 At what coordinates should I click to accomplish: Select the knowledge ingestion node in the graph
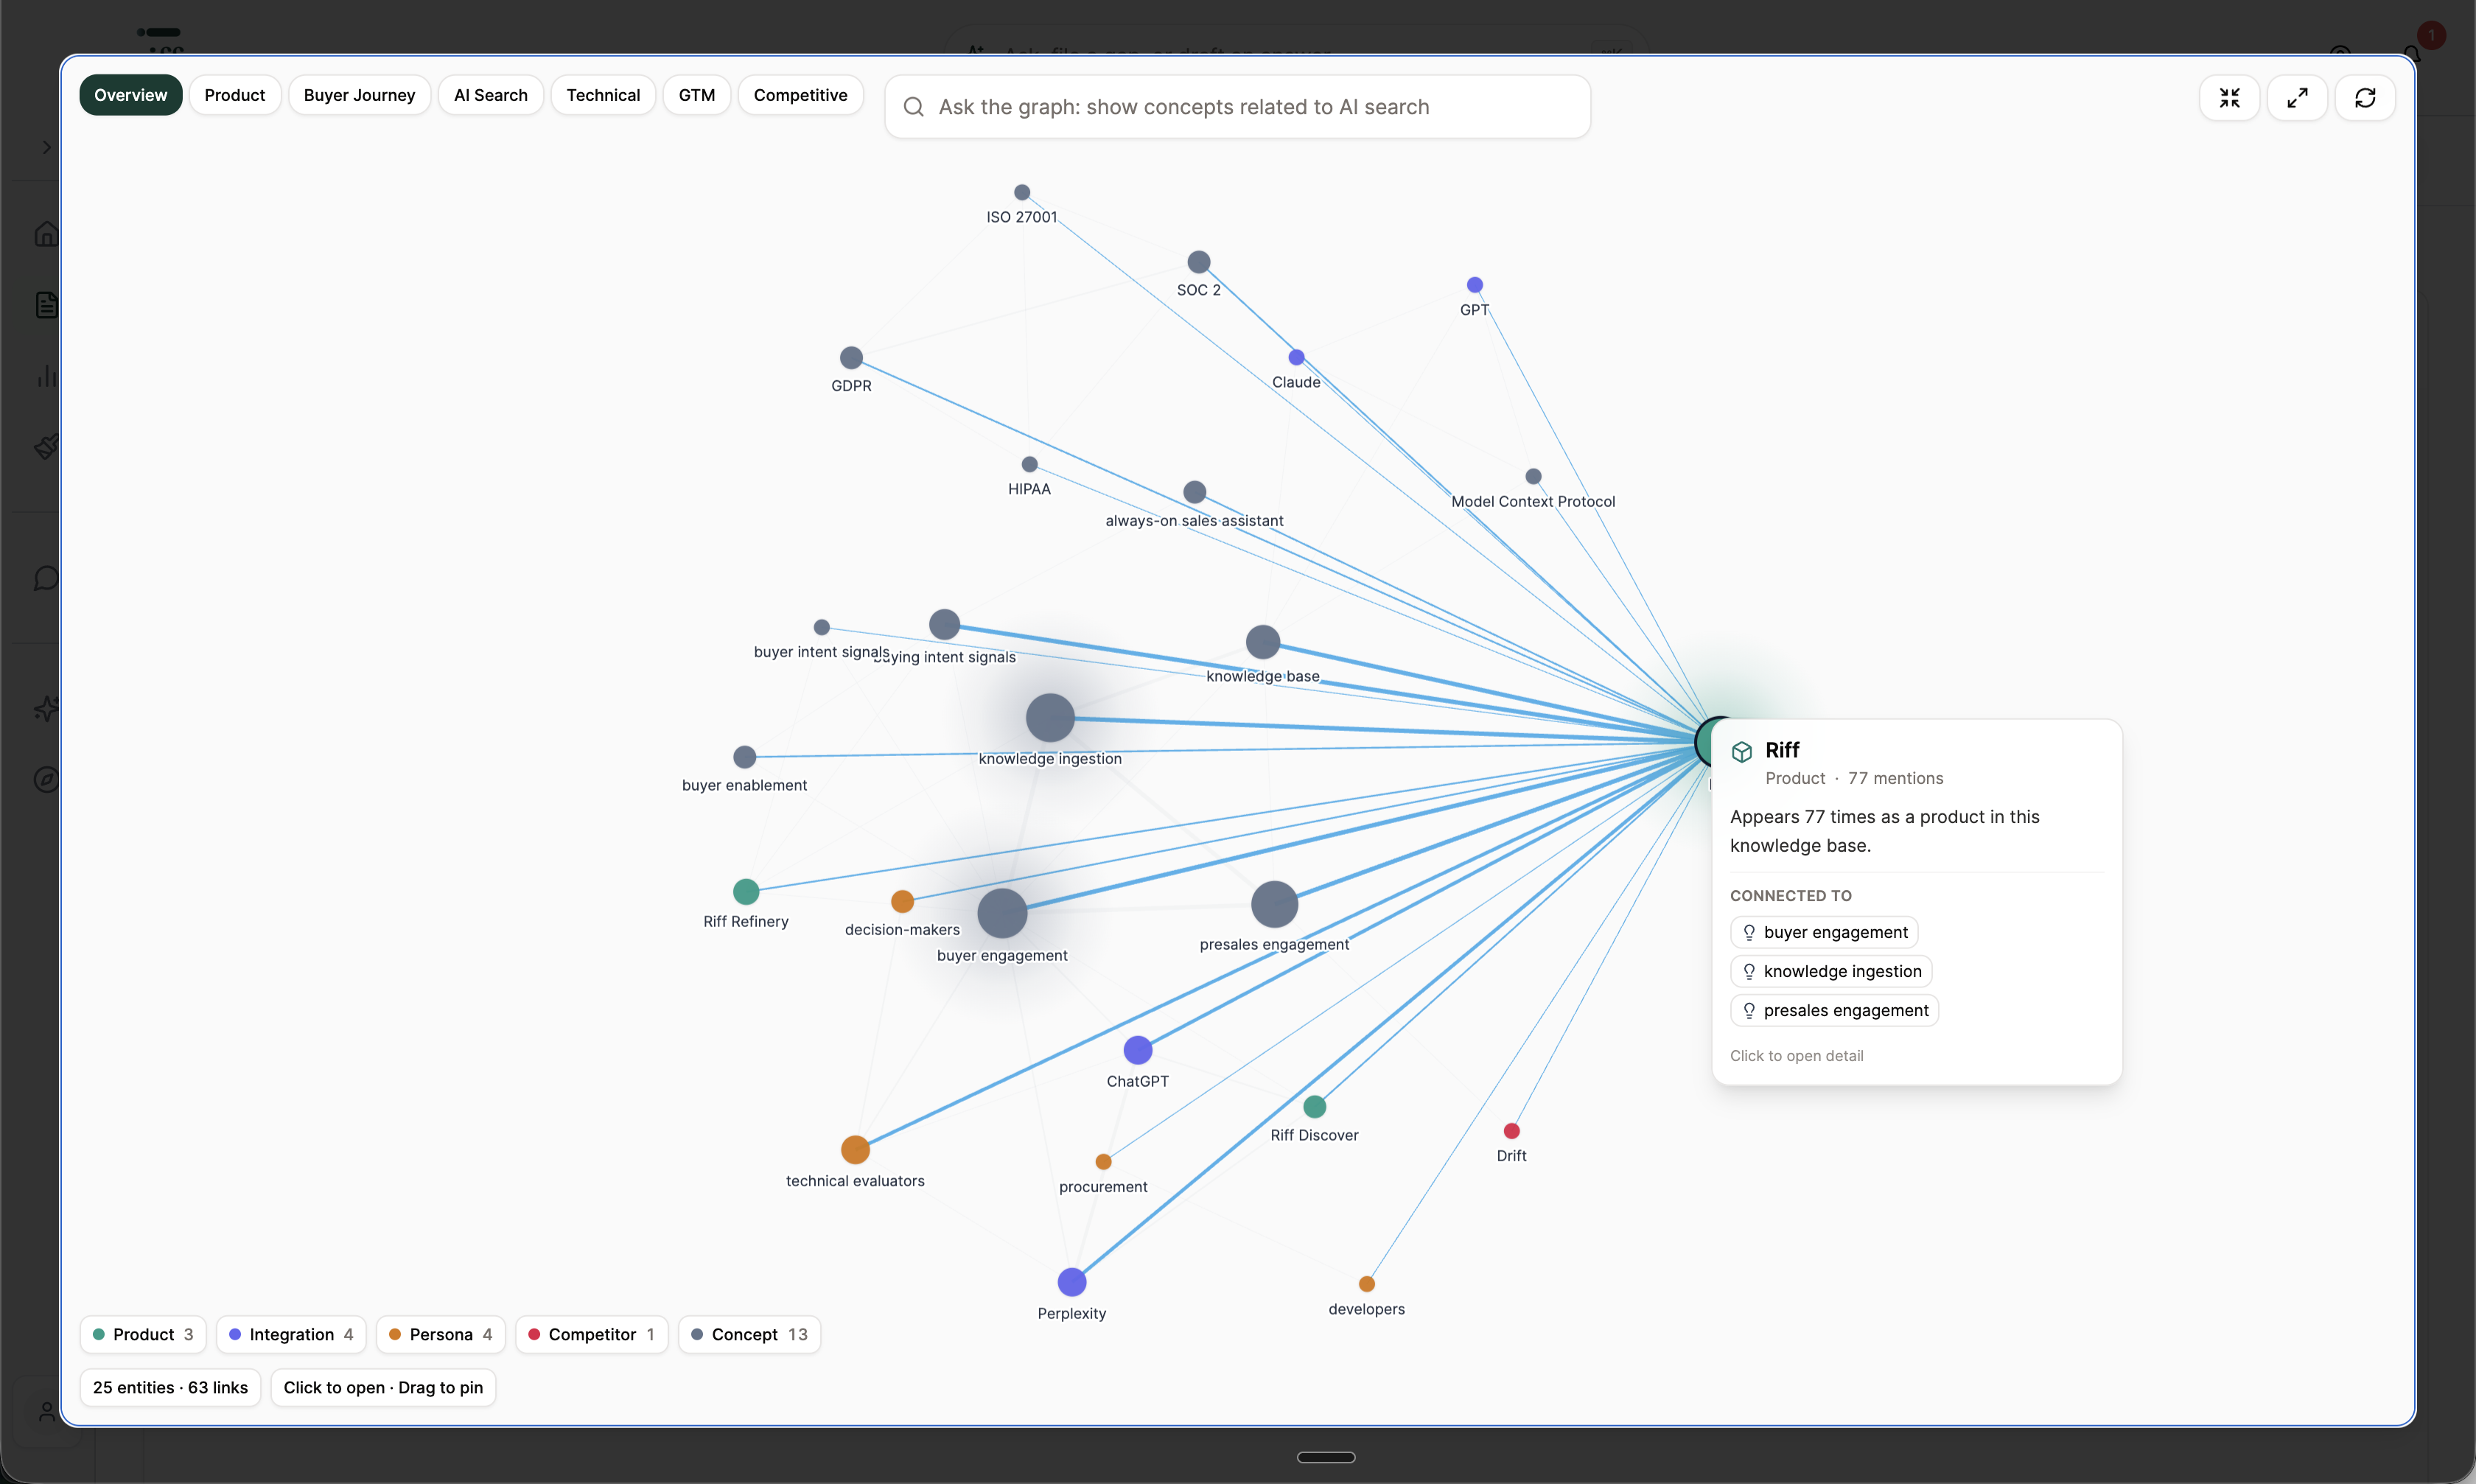[1050, 718]
